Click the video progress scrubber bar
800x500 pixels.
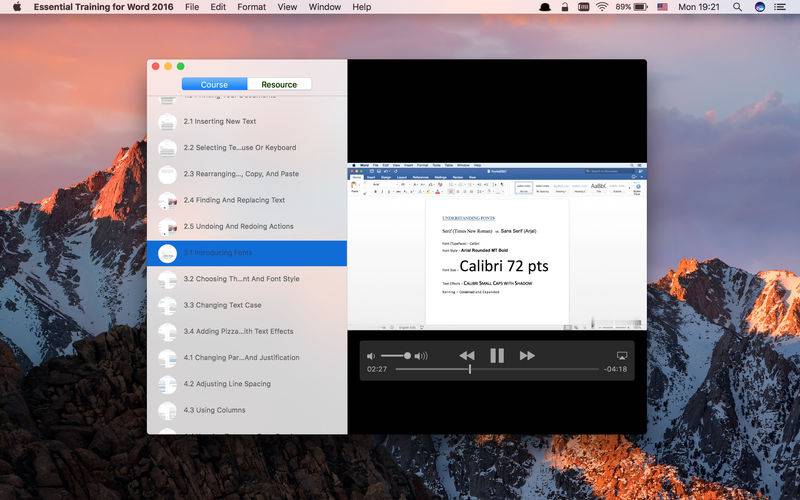pos(497,369)
